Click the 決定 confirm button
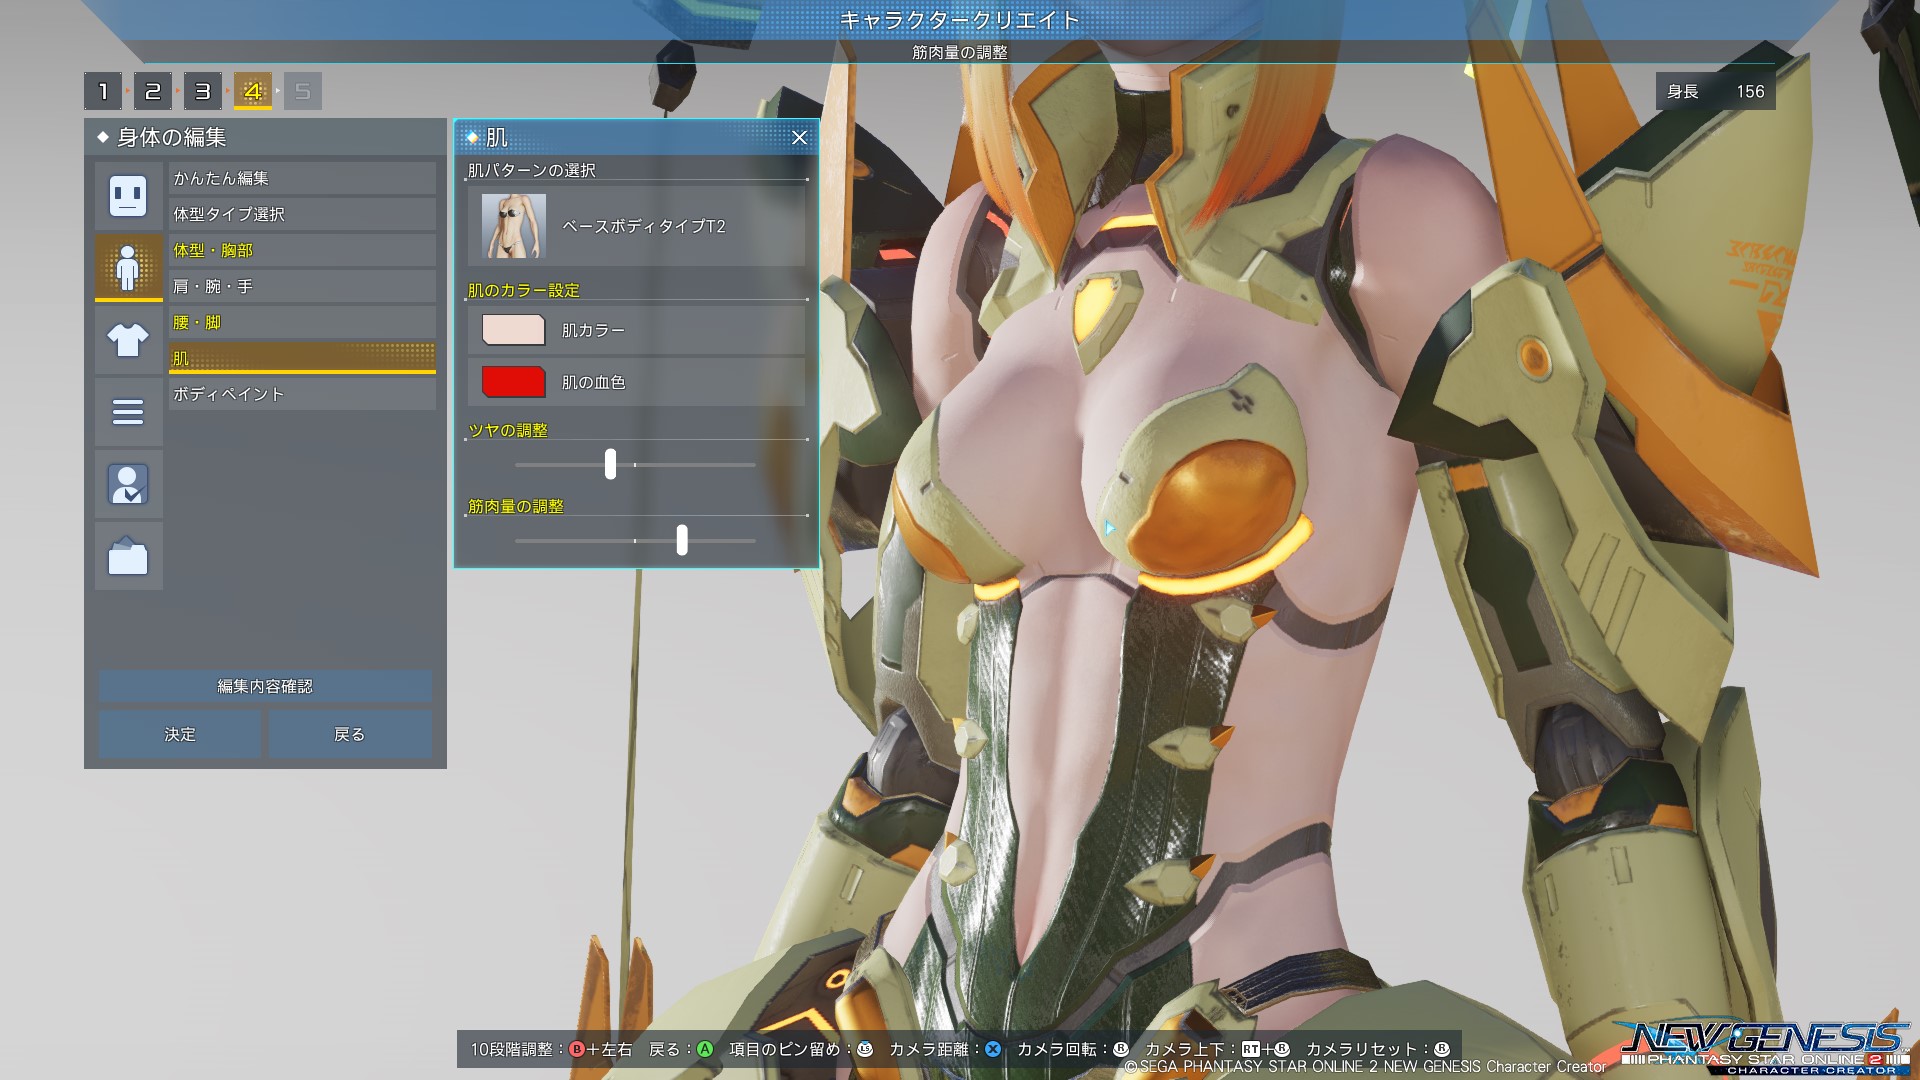Image resolution: width=1920 pixels, height=1080 pixels. pyautogui.click(x=180, y=734)
